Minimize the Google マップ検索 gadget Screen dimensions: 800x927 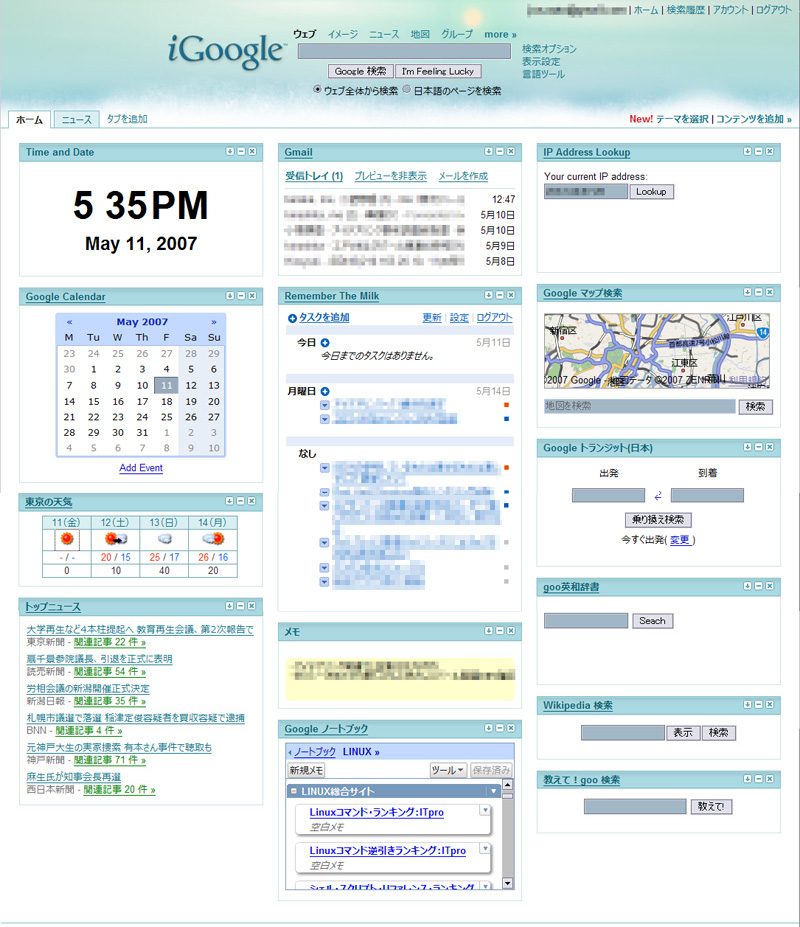tap(759, 292)
